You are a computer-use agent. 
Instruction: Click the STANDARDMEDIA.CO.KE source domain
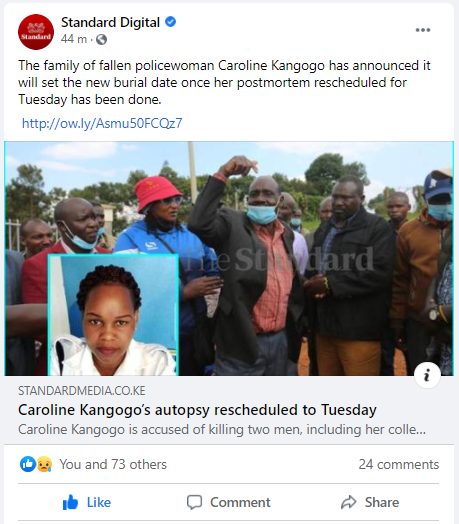pos(82,391)
